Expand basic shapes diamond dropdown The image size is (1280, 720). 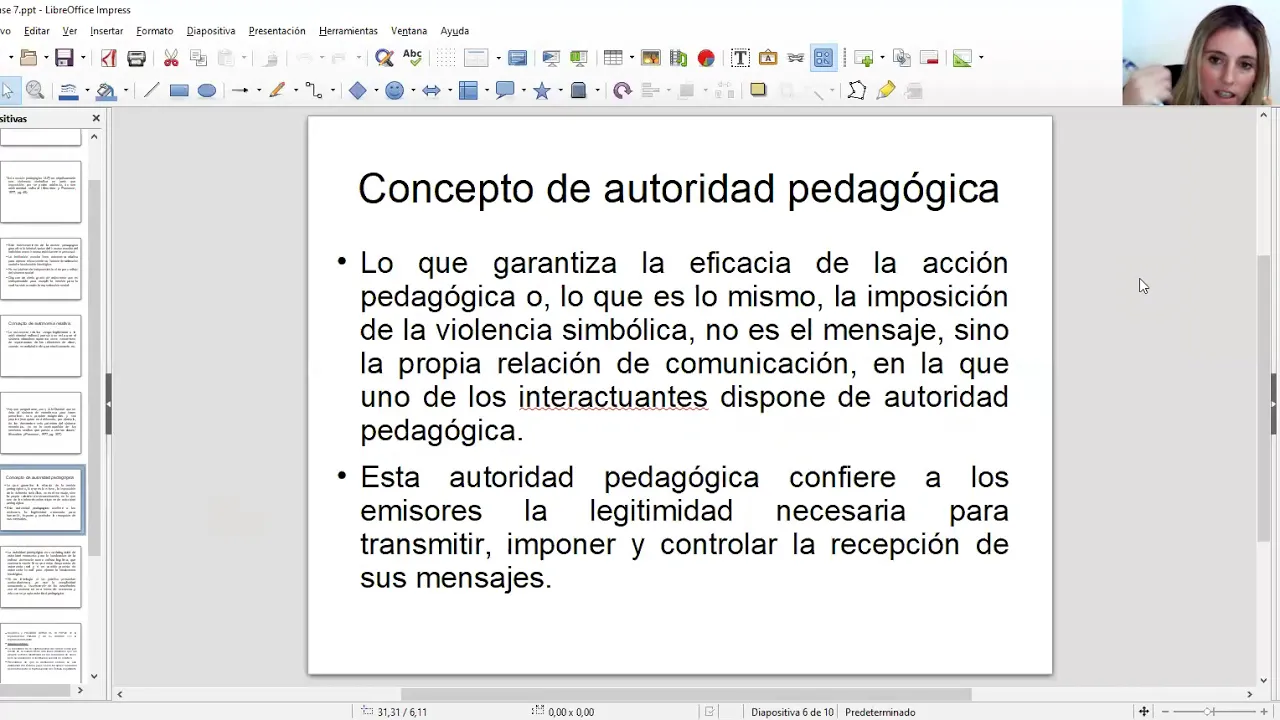(376, 91)
